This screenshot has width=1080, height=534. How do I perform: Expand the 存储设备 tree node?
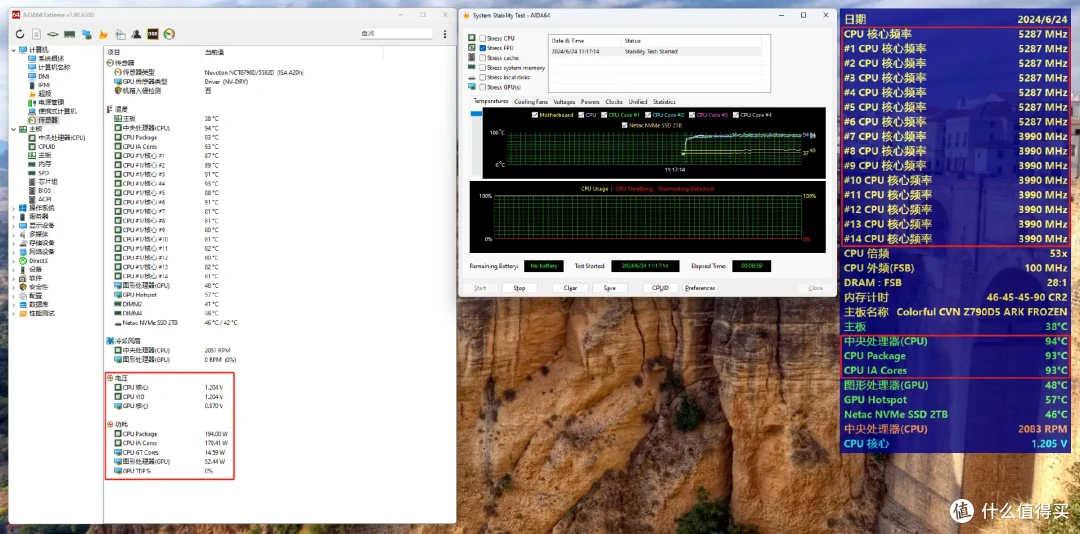(14, 243)
